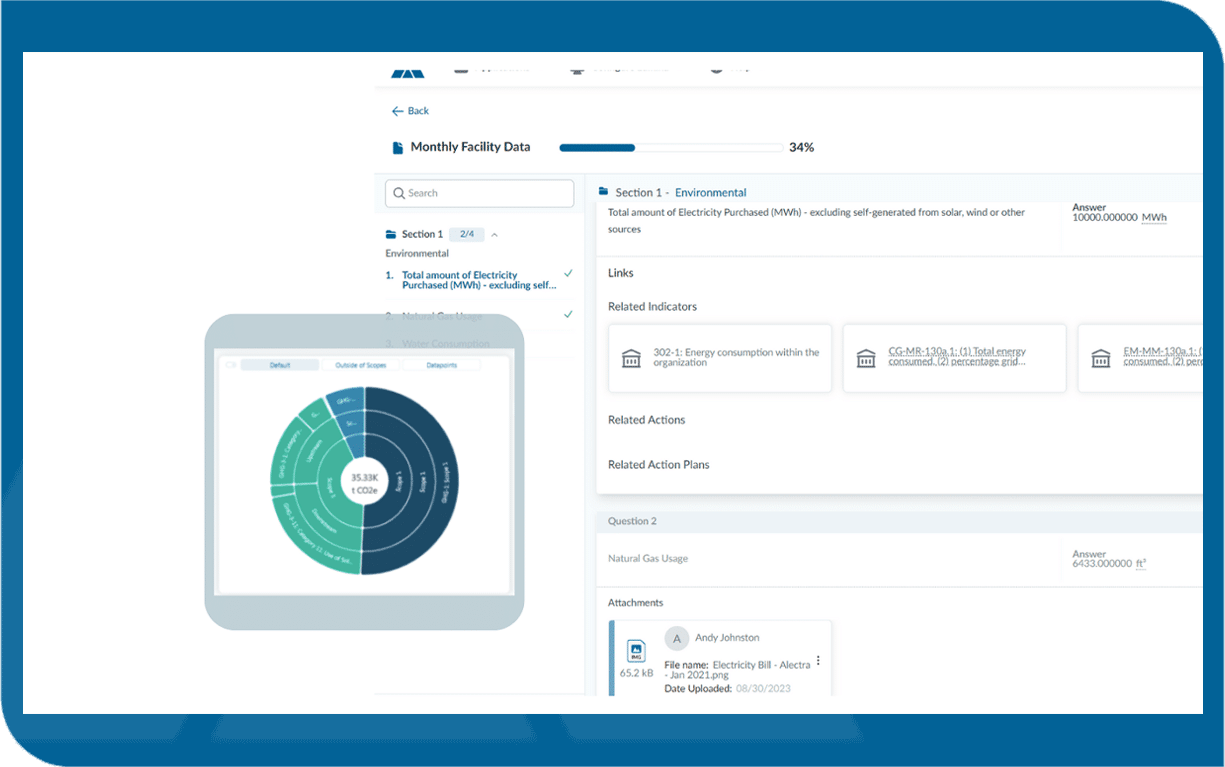Click the 34% completion progress bar
The width and height of the screenshot is (1225, 767).
670,148
